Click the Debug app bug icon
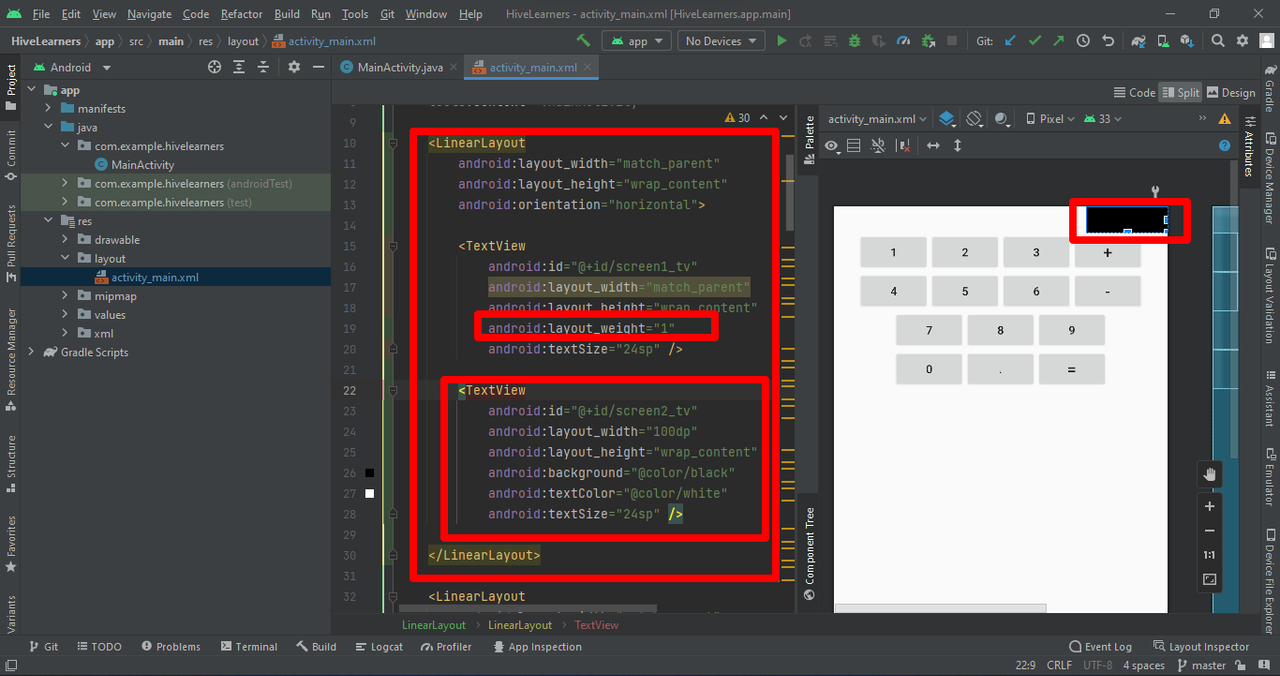The width and height of the screenshot is (1280, 676). point(854,41)
